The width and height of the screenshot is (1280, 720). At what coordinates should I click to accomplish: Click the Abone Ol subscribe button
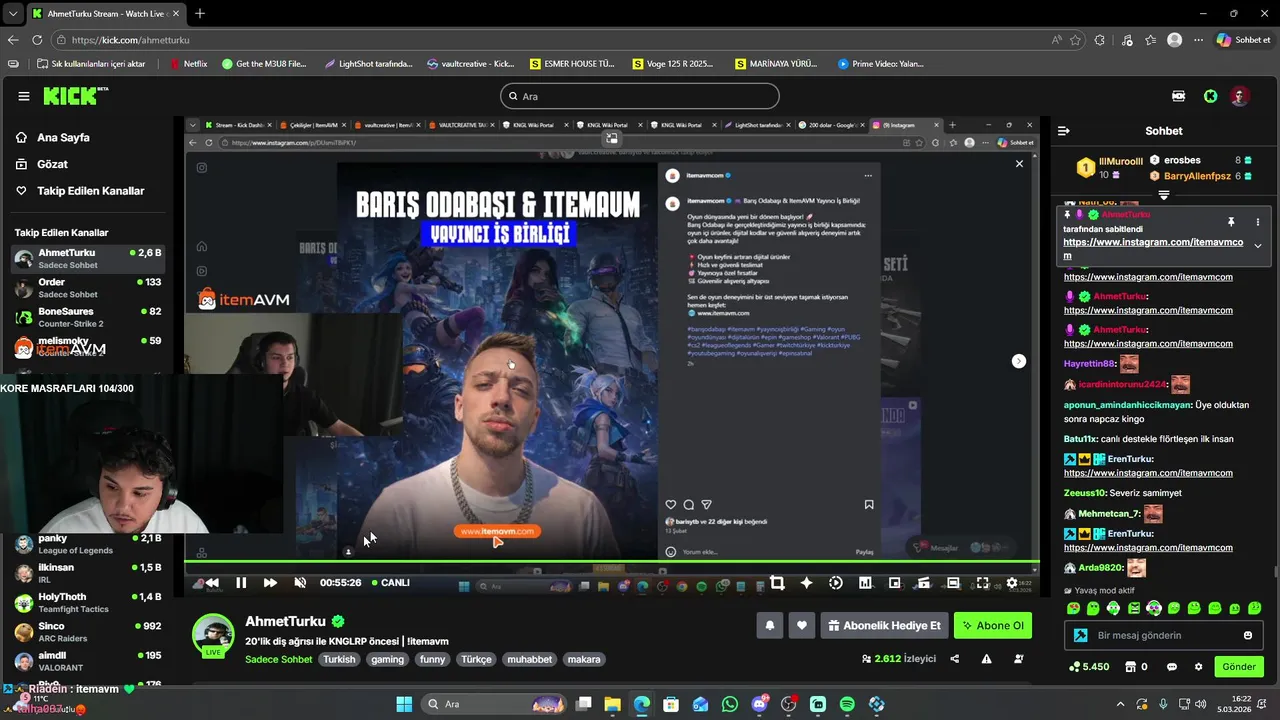(992, 626)
